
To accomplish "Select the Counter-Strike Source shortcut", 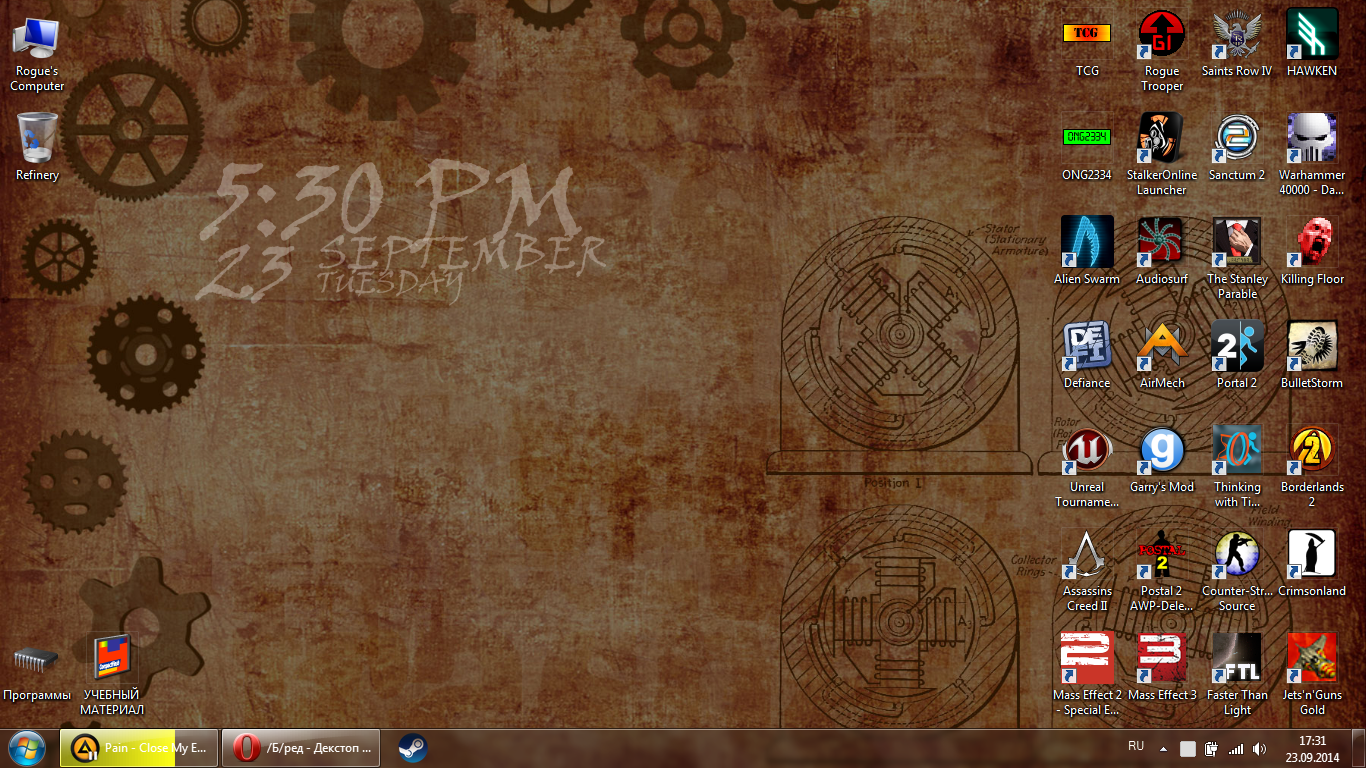I will (x=1237, y=571).
